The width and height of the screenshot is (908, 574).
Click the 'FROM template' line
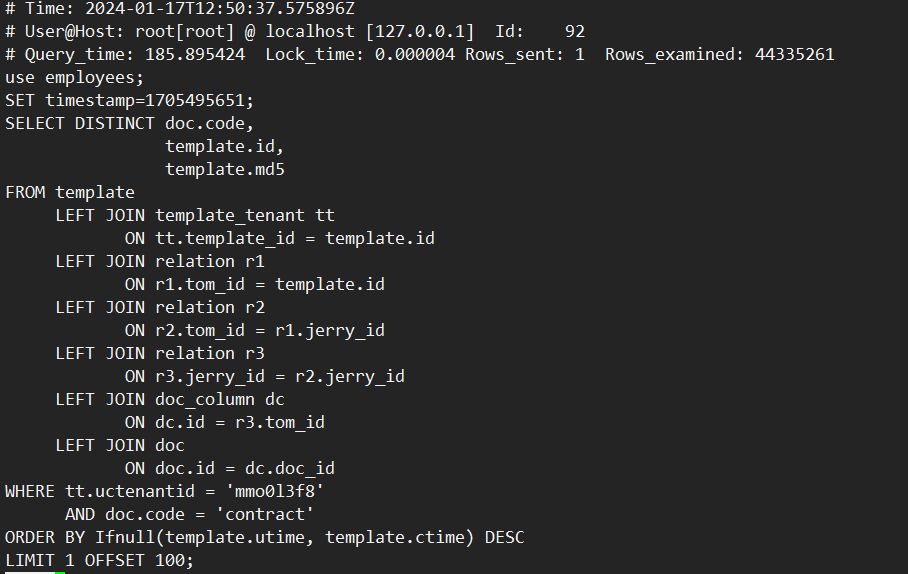[70, 192]
